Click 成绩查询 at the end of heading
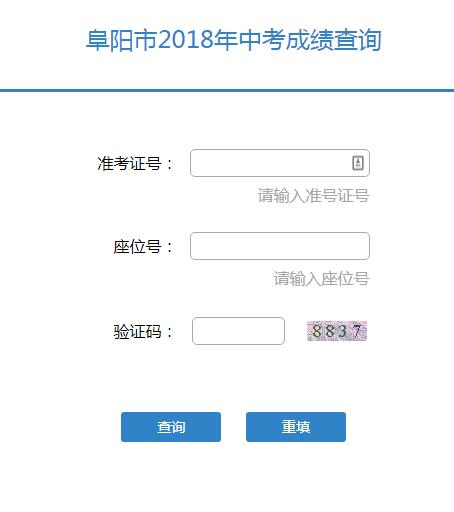The image size is (454, 512). point(334,40)
